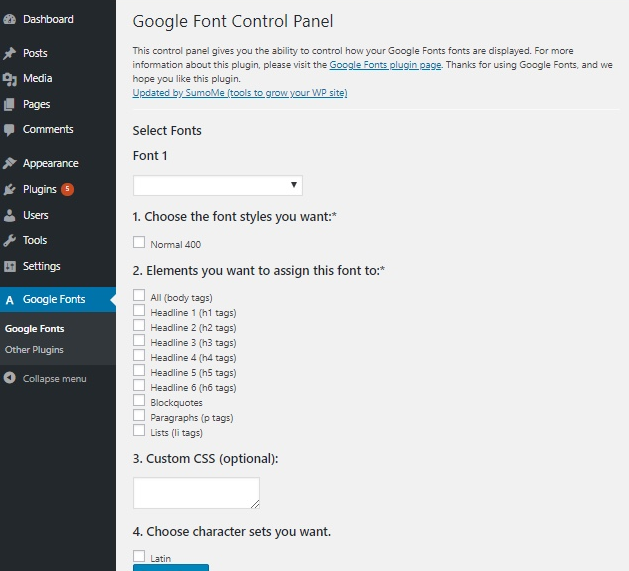Click the Collapse menu arrow icon
629x571 pixels.
coord(10,378)
